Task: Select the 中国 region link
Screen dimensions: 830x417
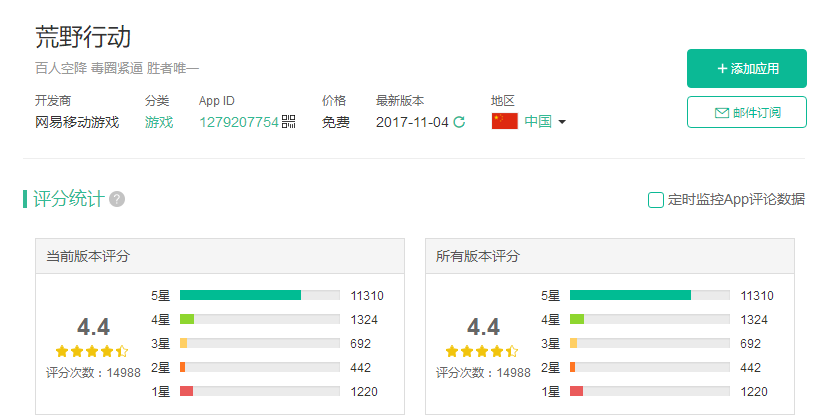Action: [x=538, y=121]
